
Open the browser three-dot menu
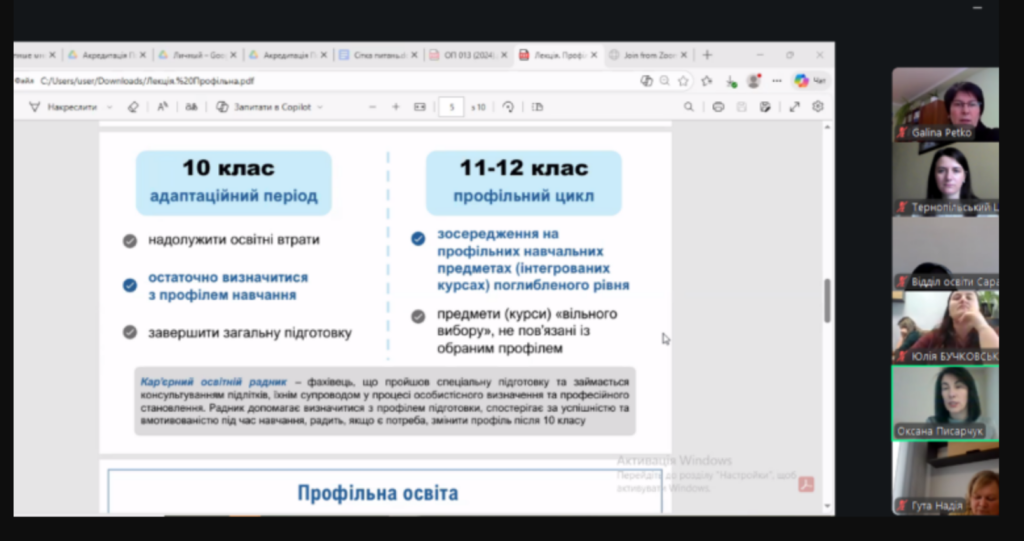pyautogui.click(x=776, y=81)
